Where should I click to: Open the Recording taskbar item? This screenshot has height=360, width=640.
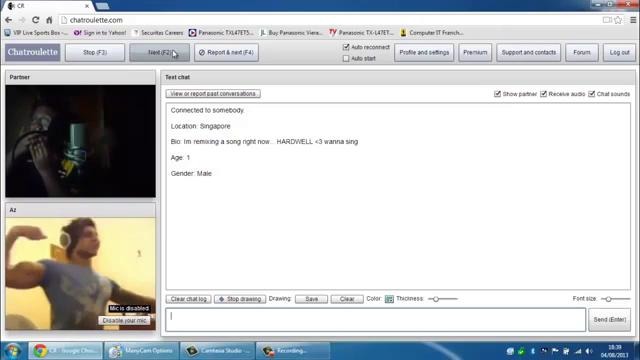[x=293, y=351]
